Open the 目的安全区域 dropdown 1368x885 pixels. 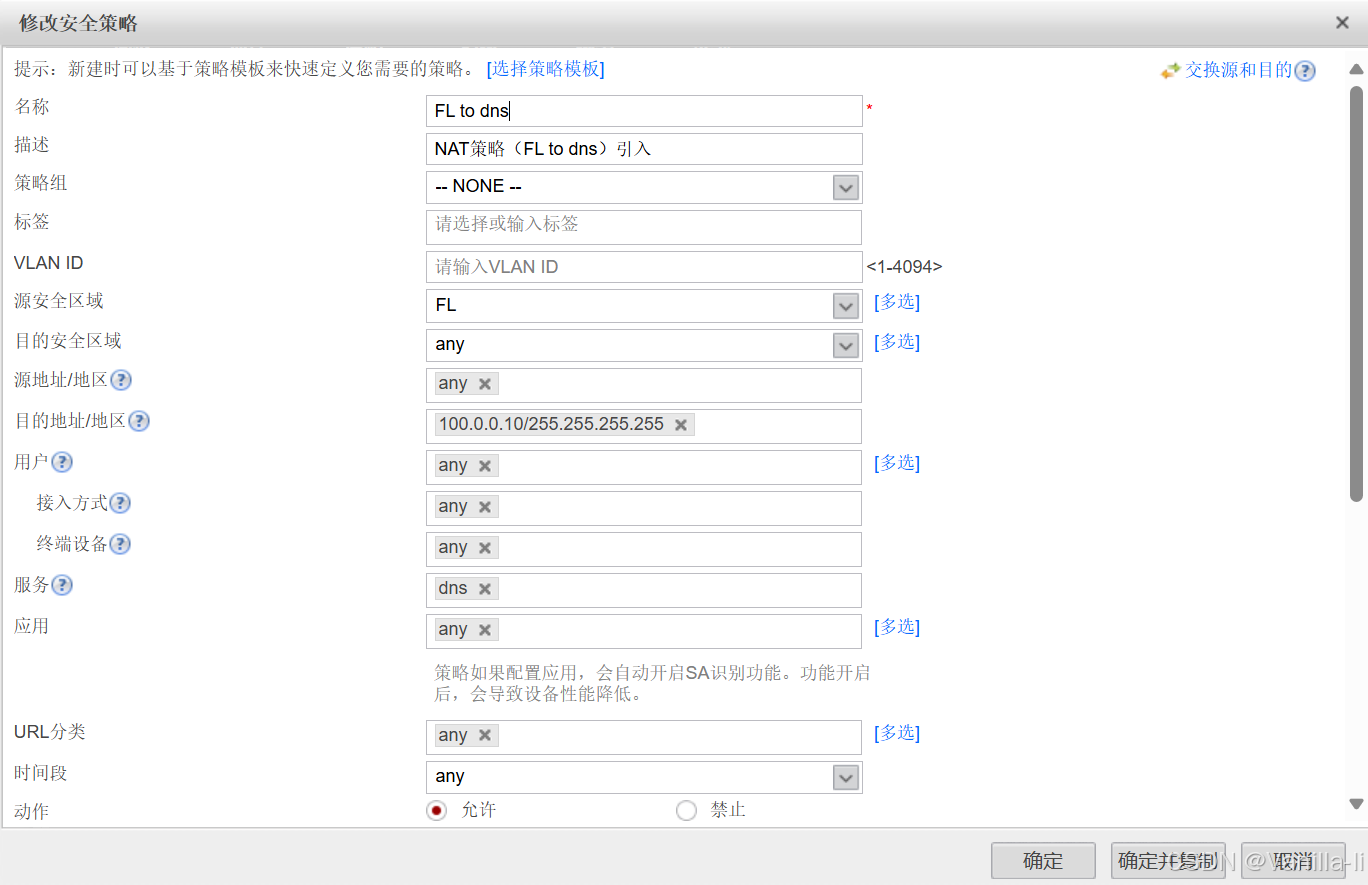[x=846, y=345]
